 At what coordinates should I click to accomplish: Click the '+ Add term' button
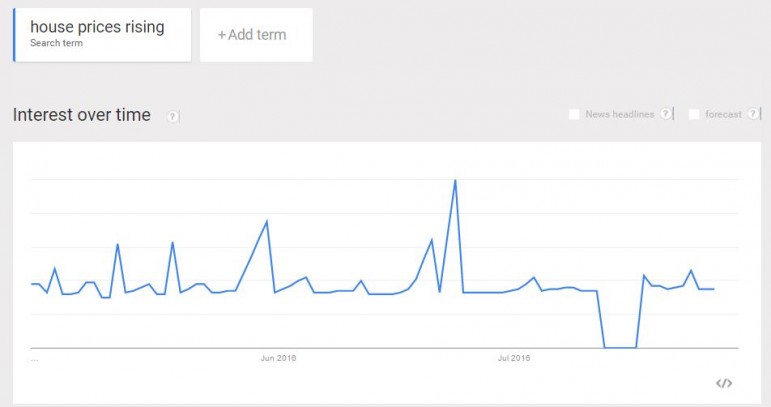pyautogui.click(x=256, y=35)
